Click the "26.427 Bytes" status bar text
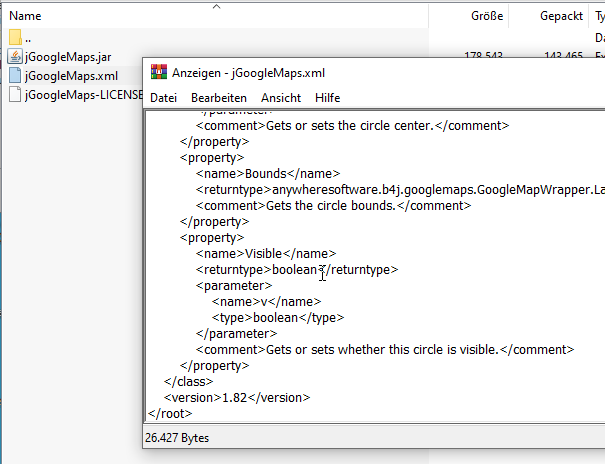 (x=177, y=437)
